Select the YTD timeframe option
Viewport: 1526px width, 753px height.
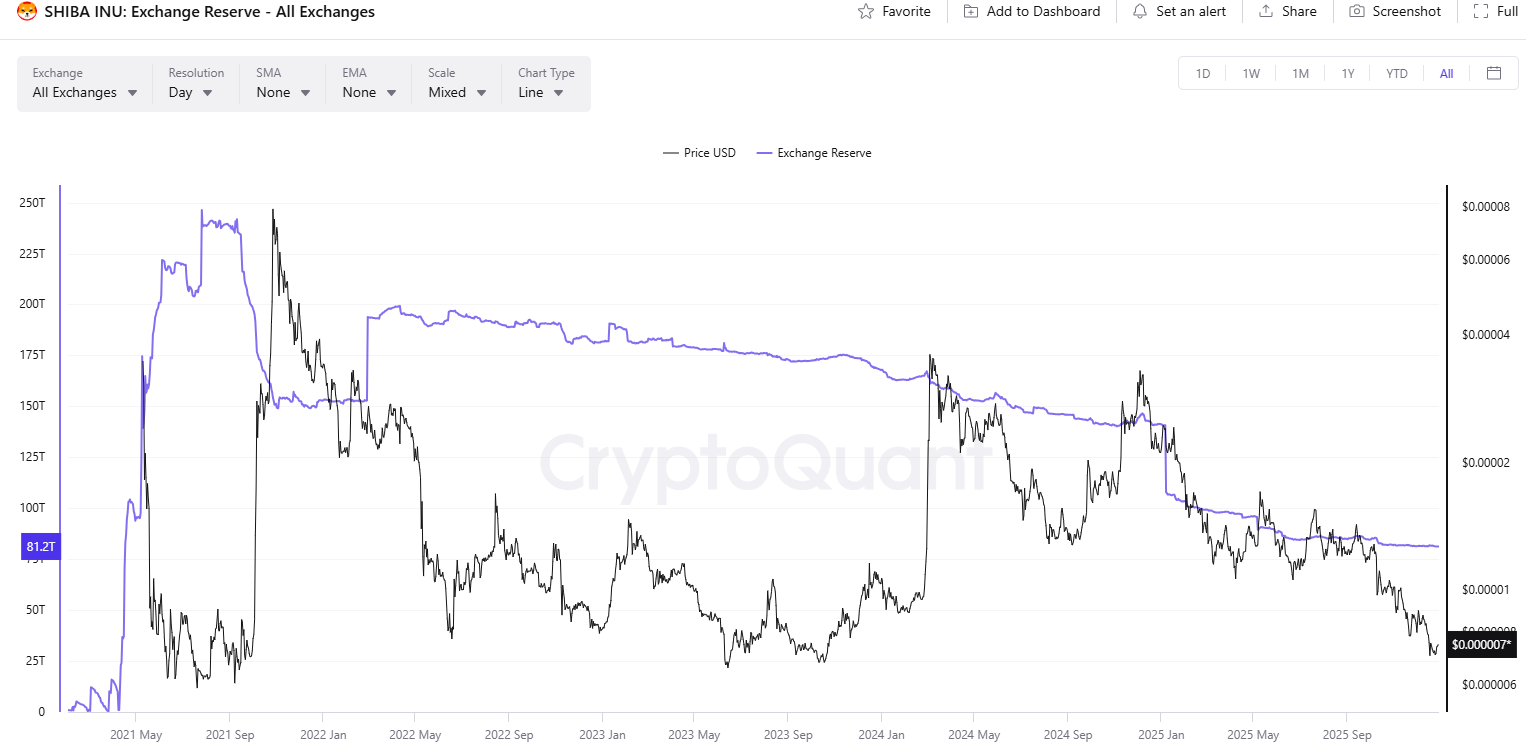[1396, 72]
